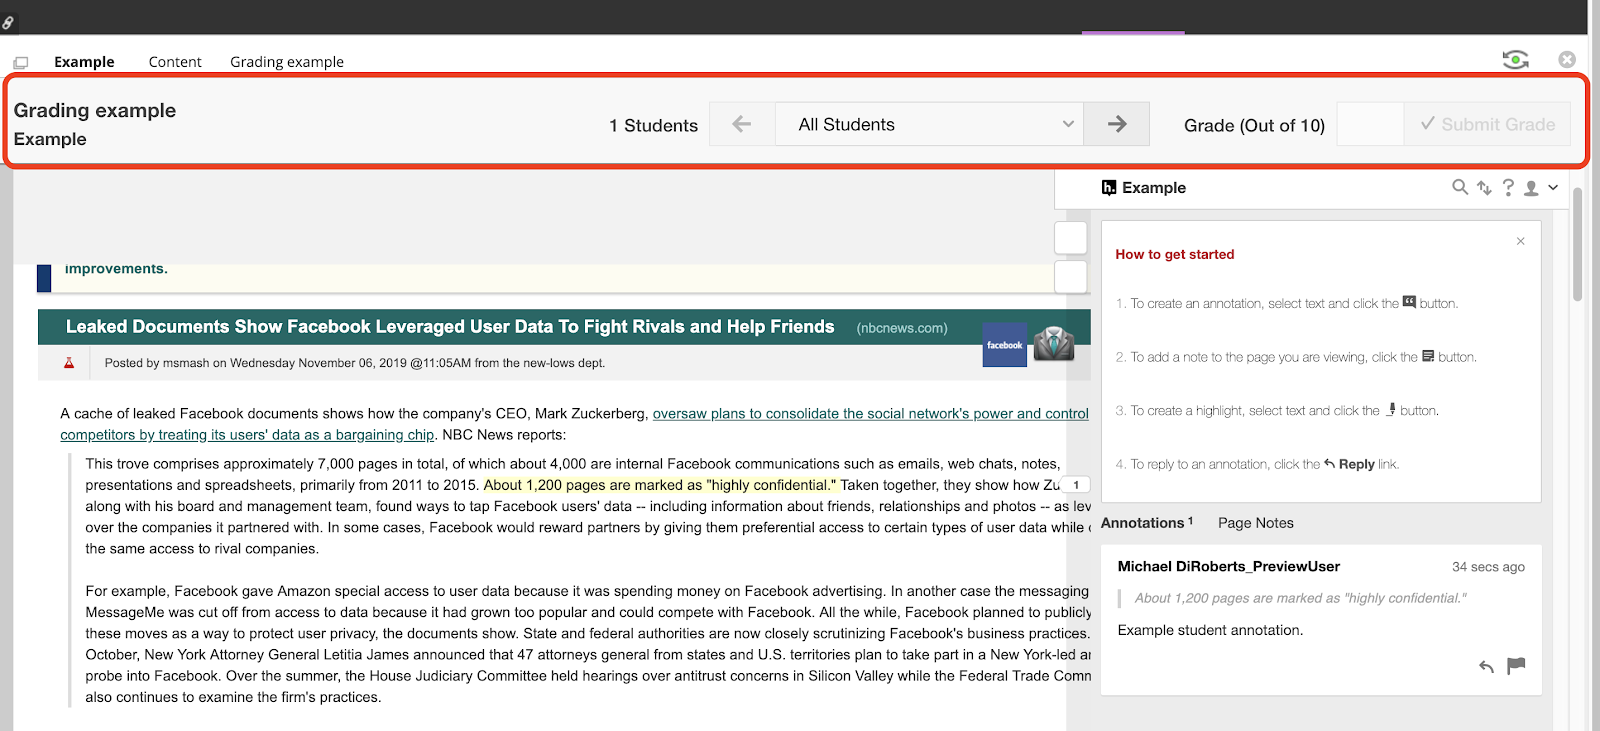Switch to Page Notes tab
Screen dimensions: 1600x731
click(x=1256, y=523)
